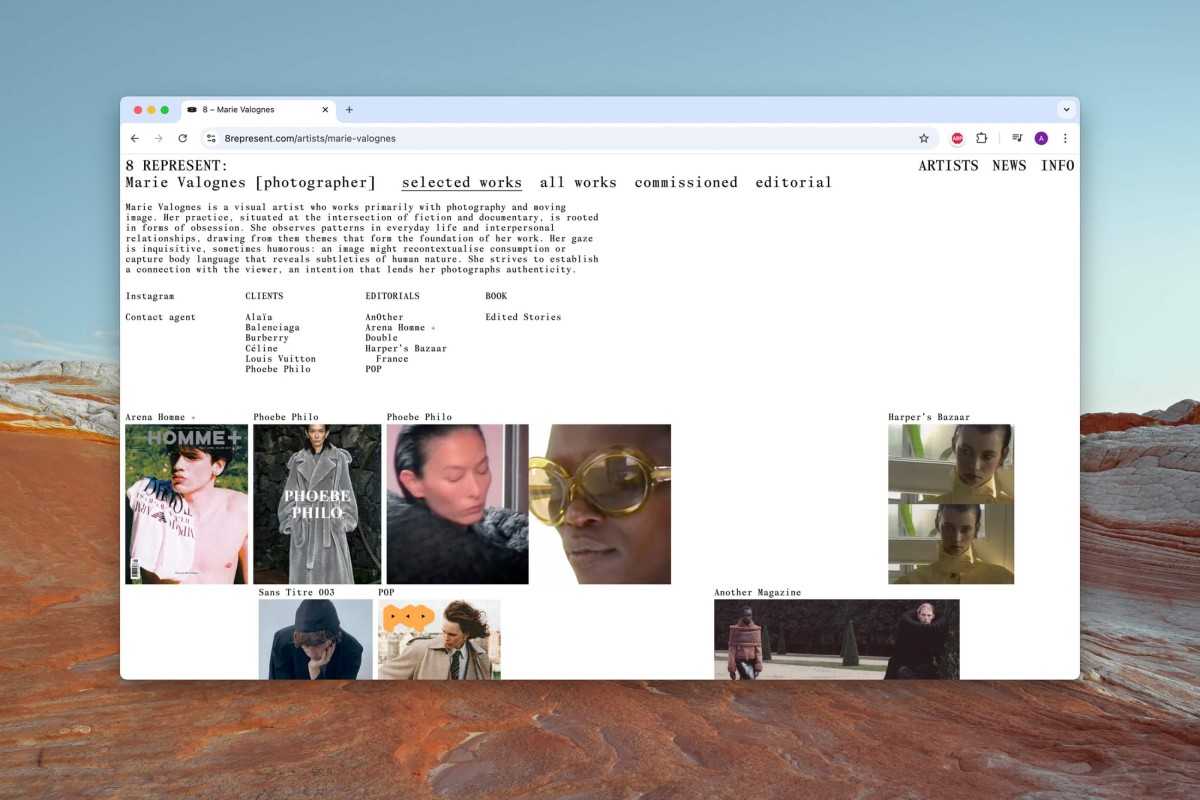Go to the ARTISTS page
This screenshot has width=1200, height=800.
[948, 166]
